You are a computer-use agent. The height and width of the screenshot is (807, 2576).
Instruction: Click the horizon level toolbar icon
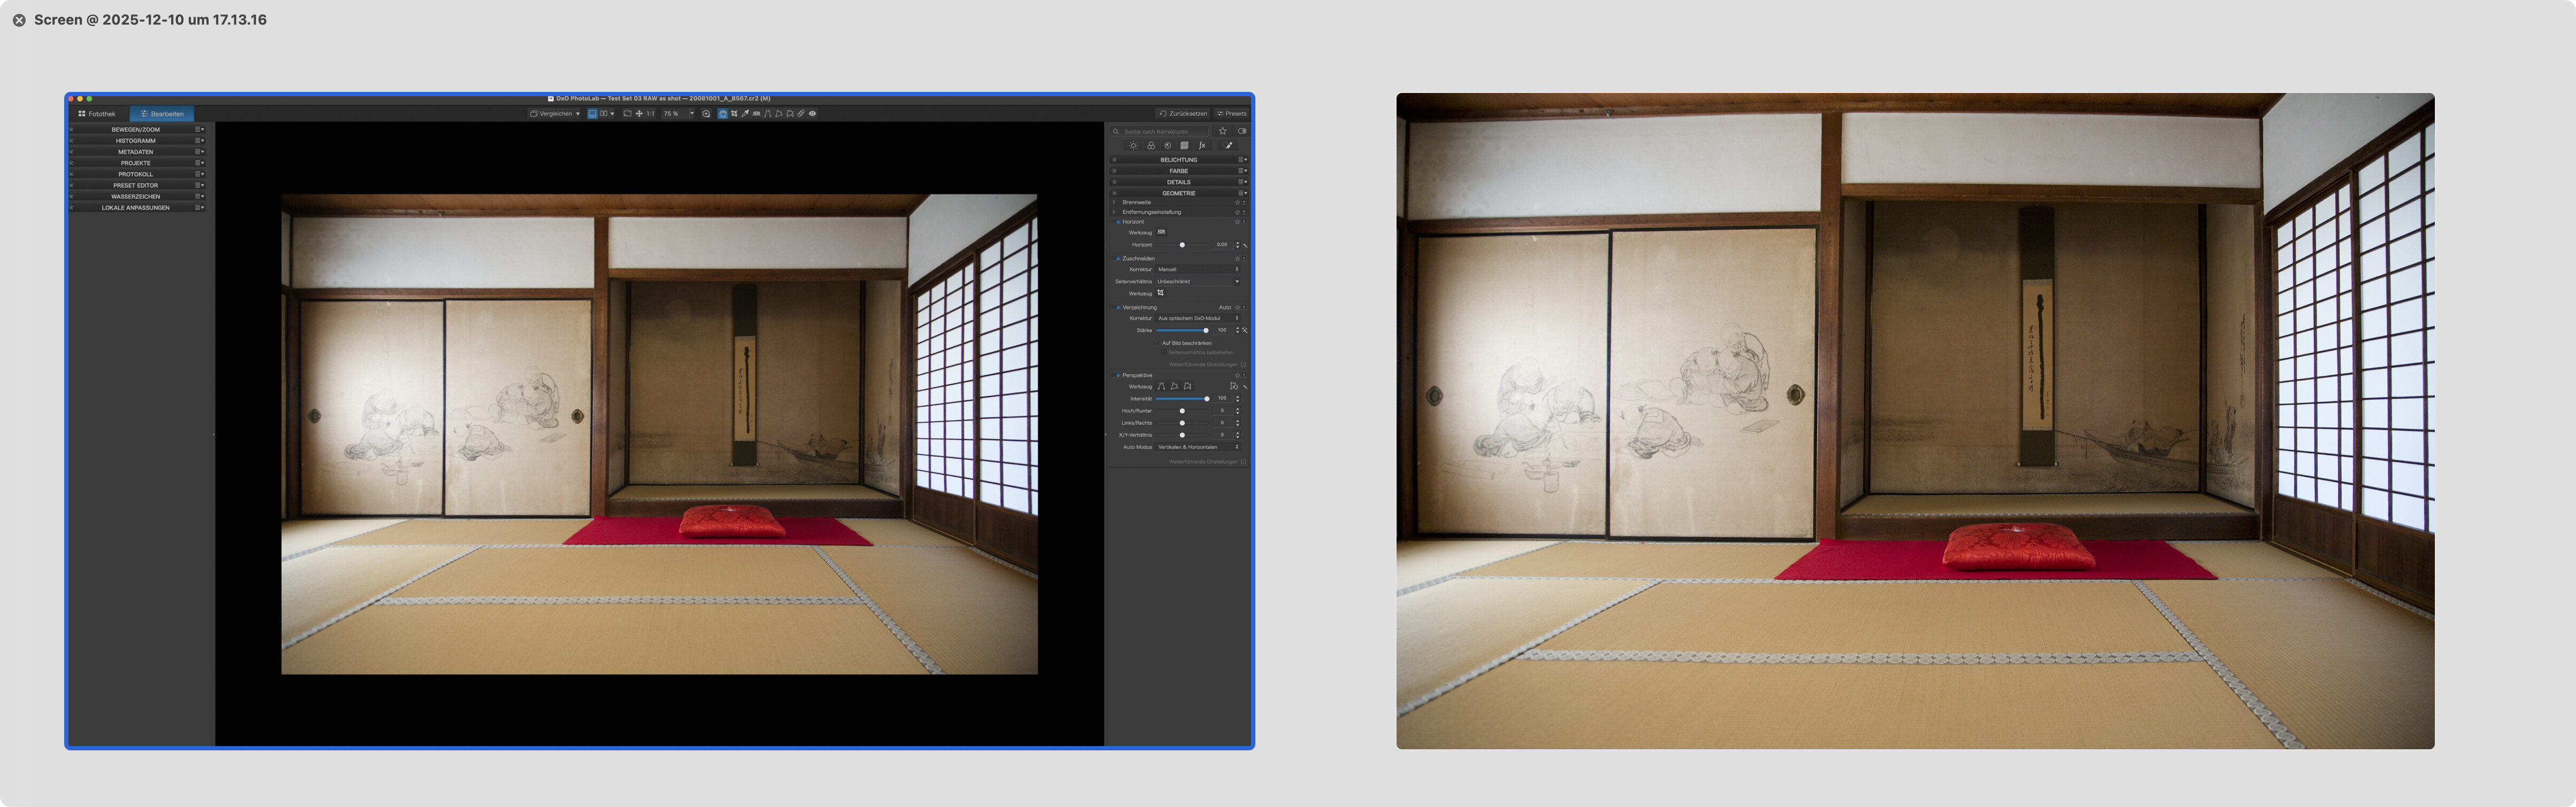pyautogui.click(x=756, y=114)
